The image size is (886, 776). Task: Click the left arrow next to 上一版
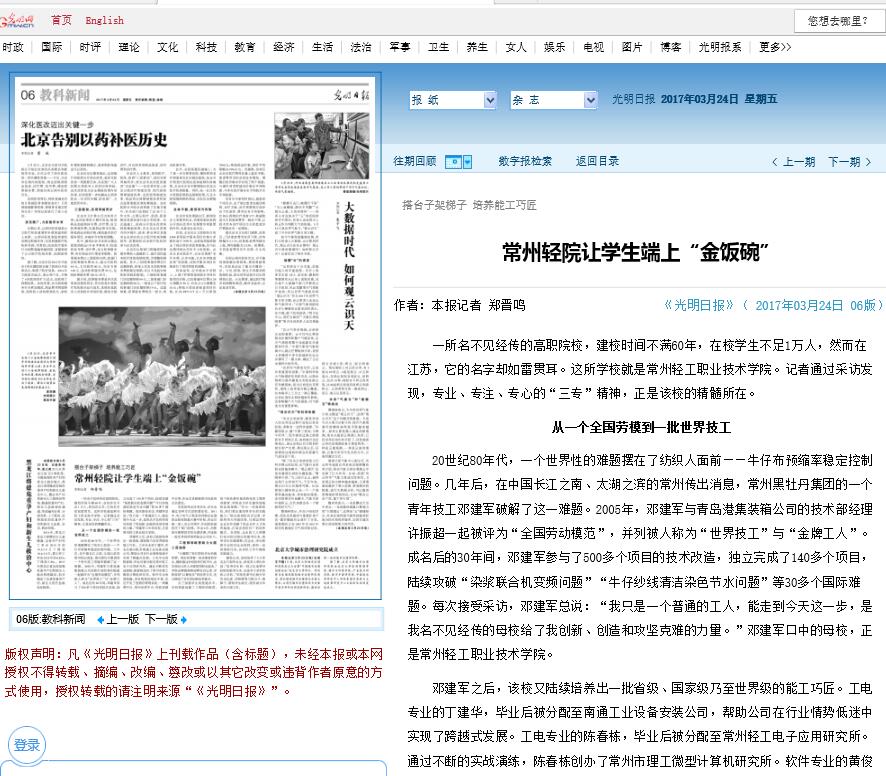(100, 619)
